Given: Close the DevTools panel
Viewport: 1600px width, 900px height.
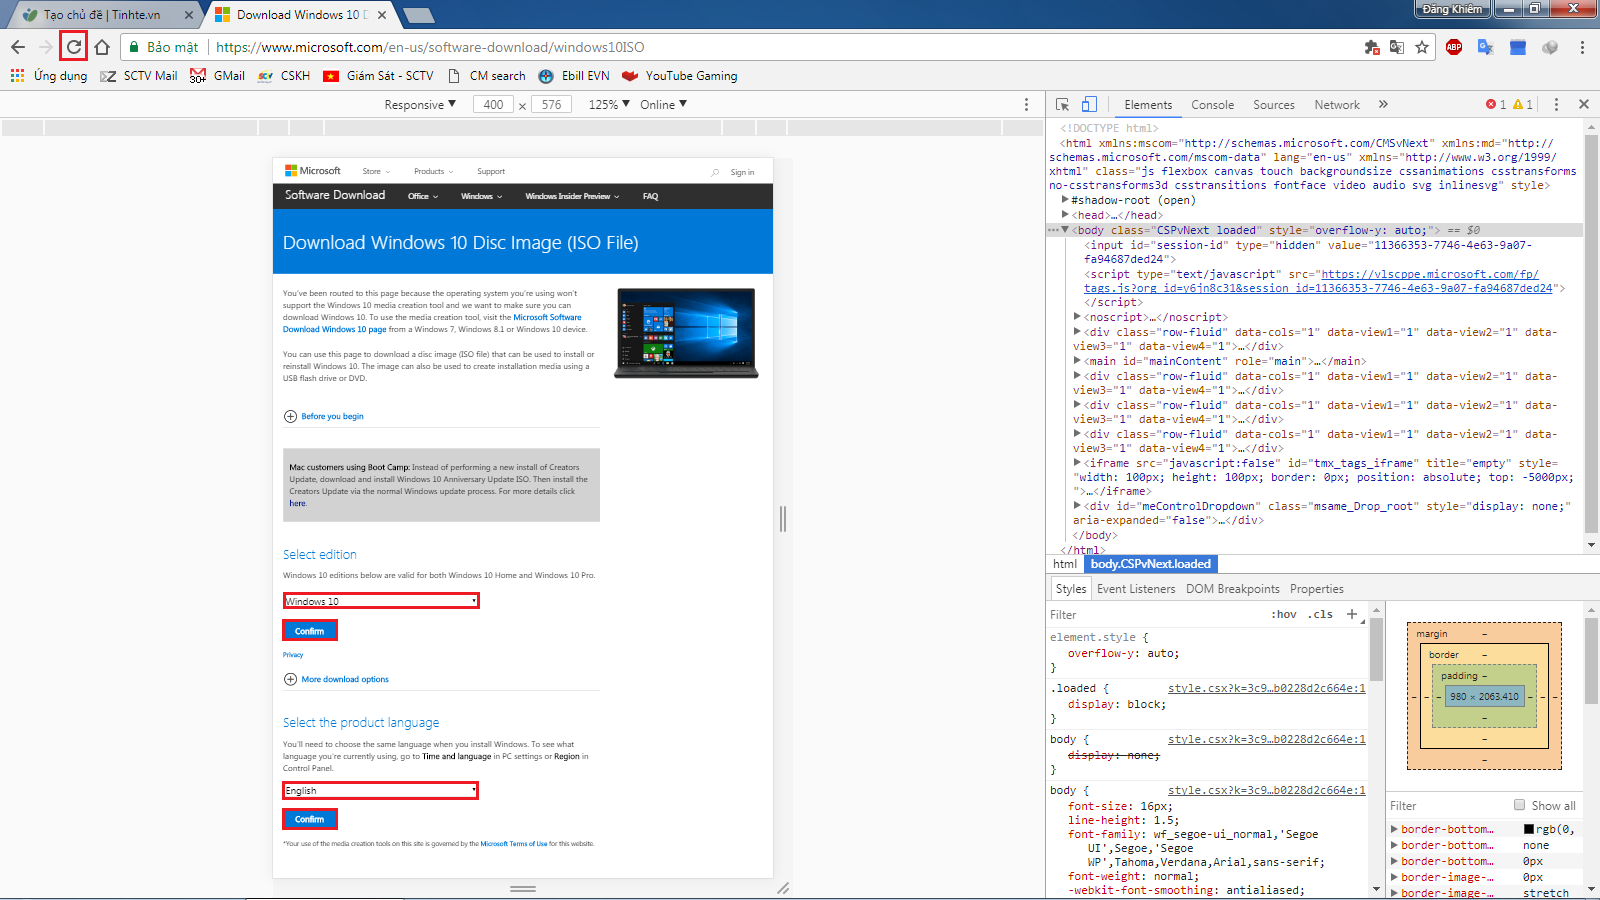Looking at the screenshot, I should tap(1584, 104).
